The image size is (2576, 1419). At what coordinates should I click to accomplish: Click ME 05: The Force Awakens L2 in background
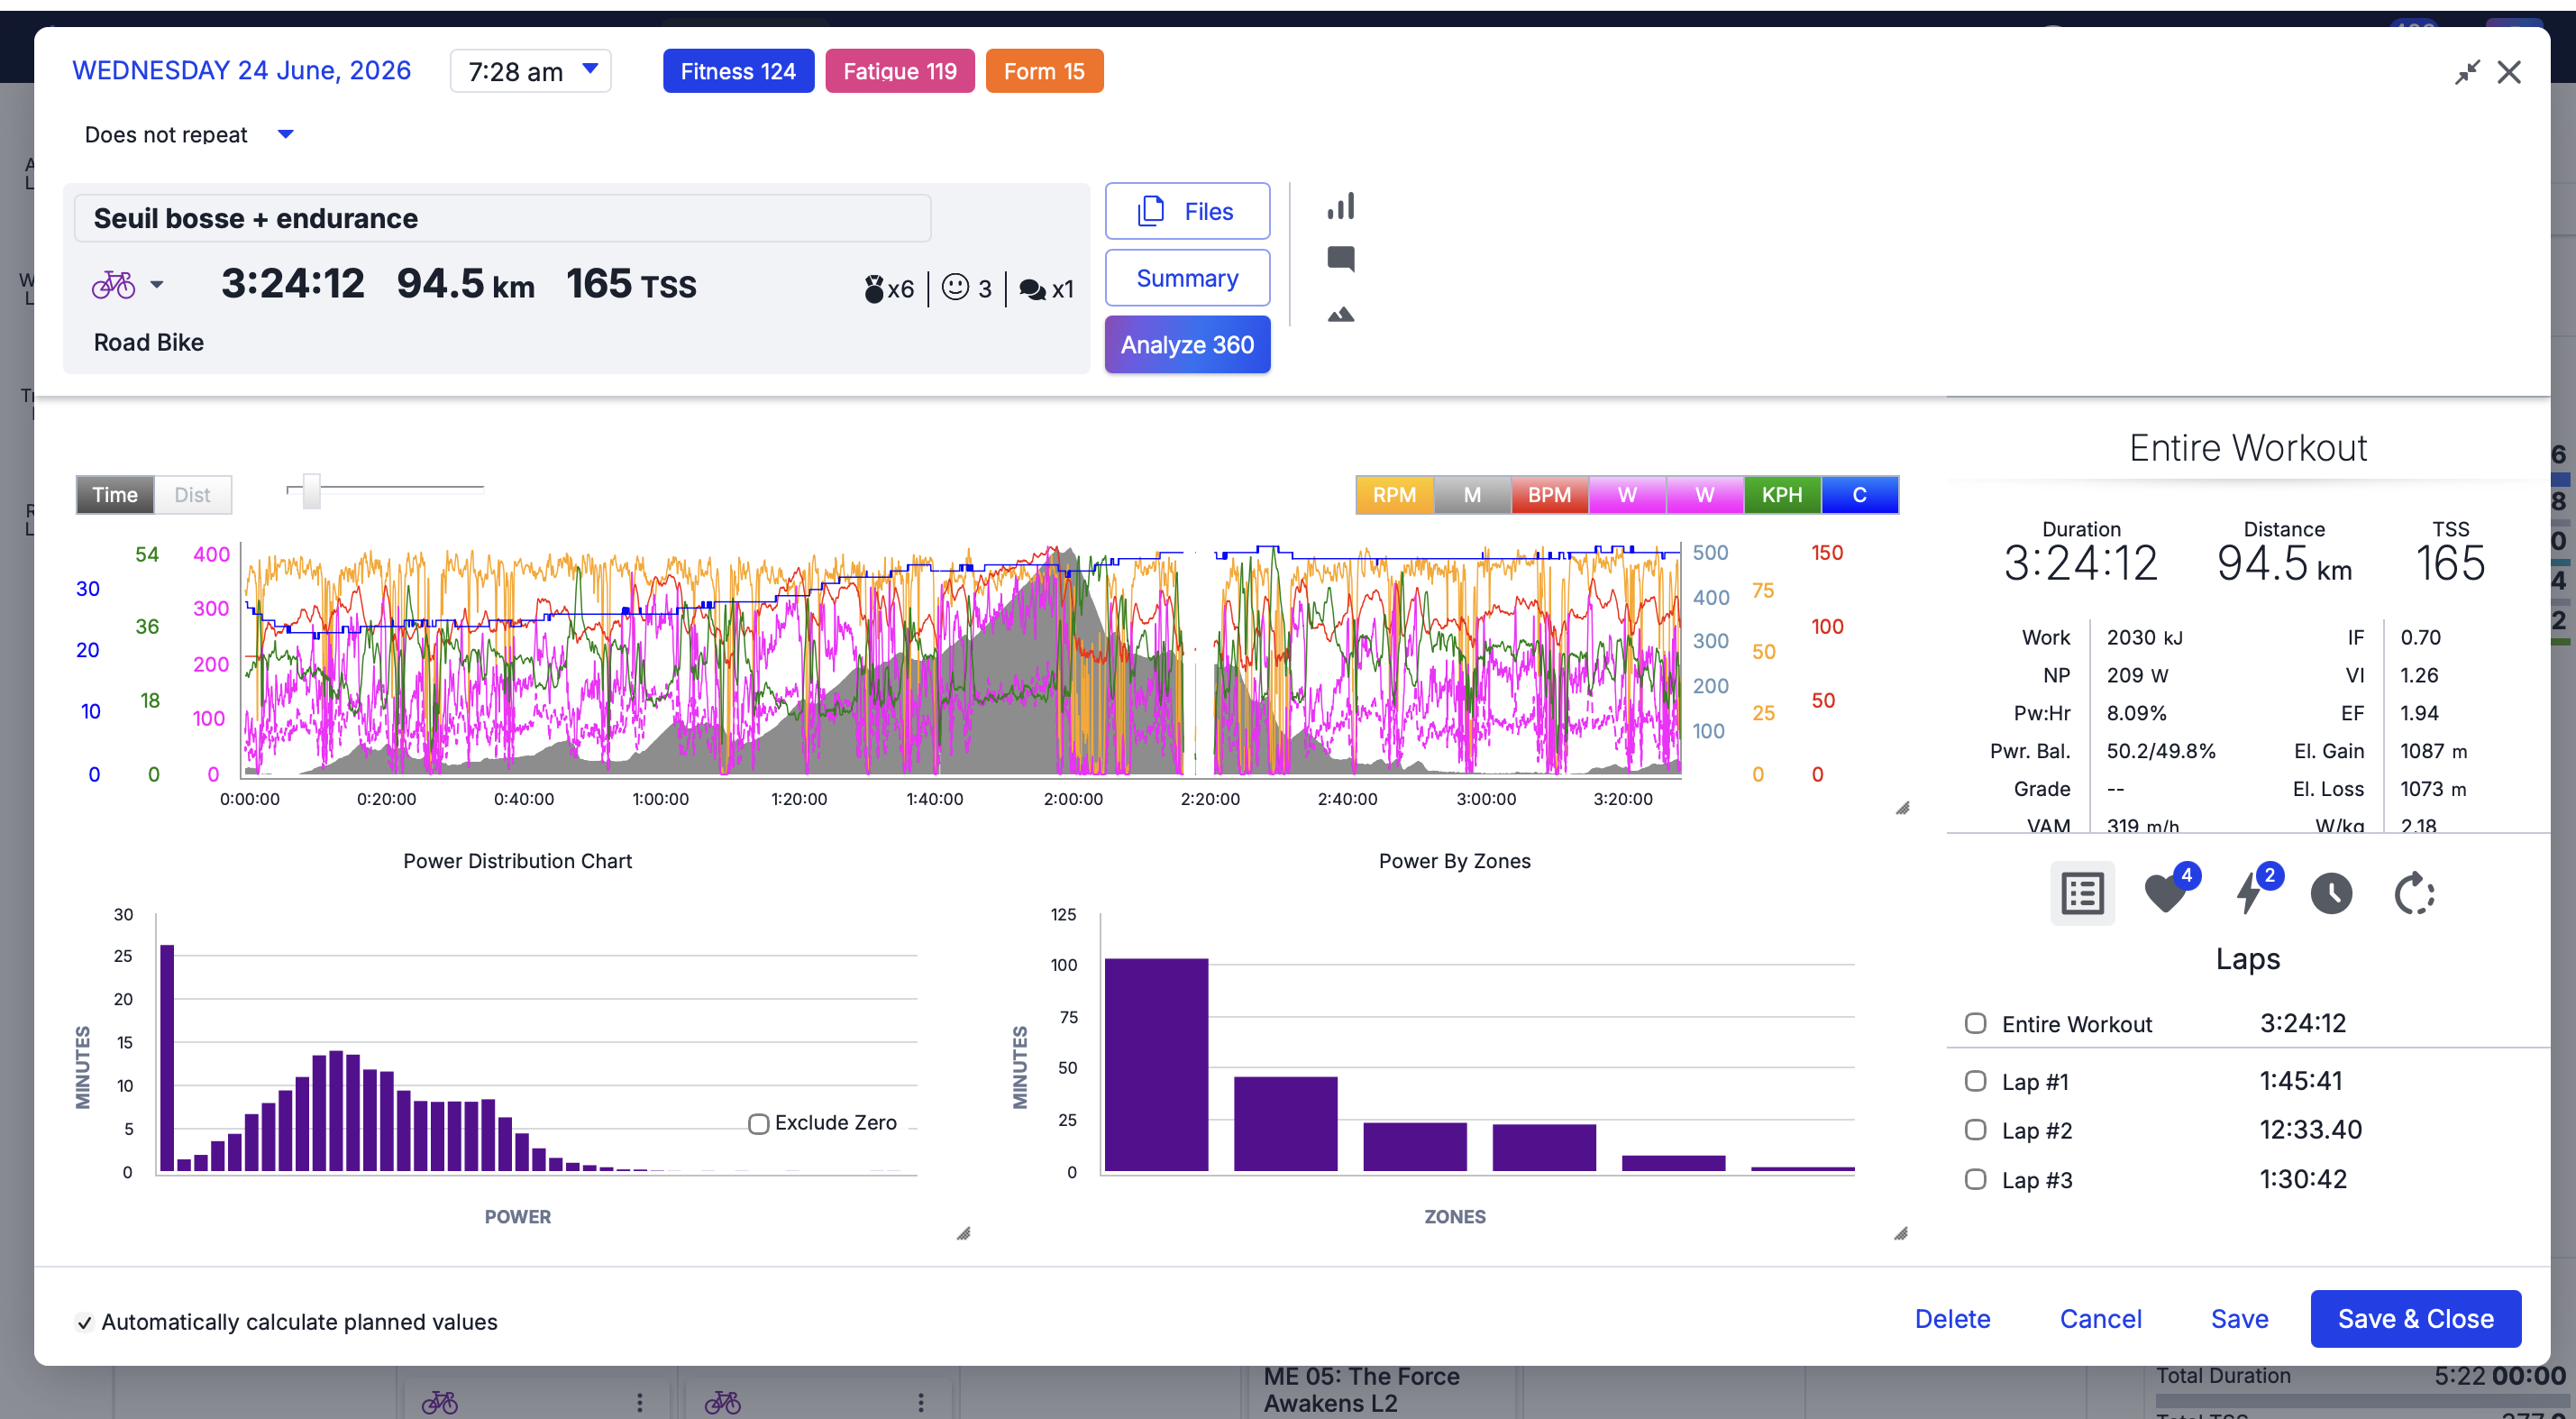point(1361,1390)
